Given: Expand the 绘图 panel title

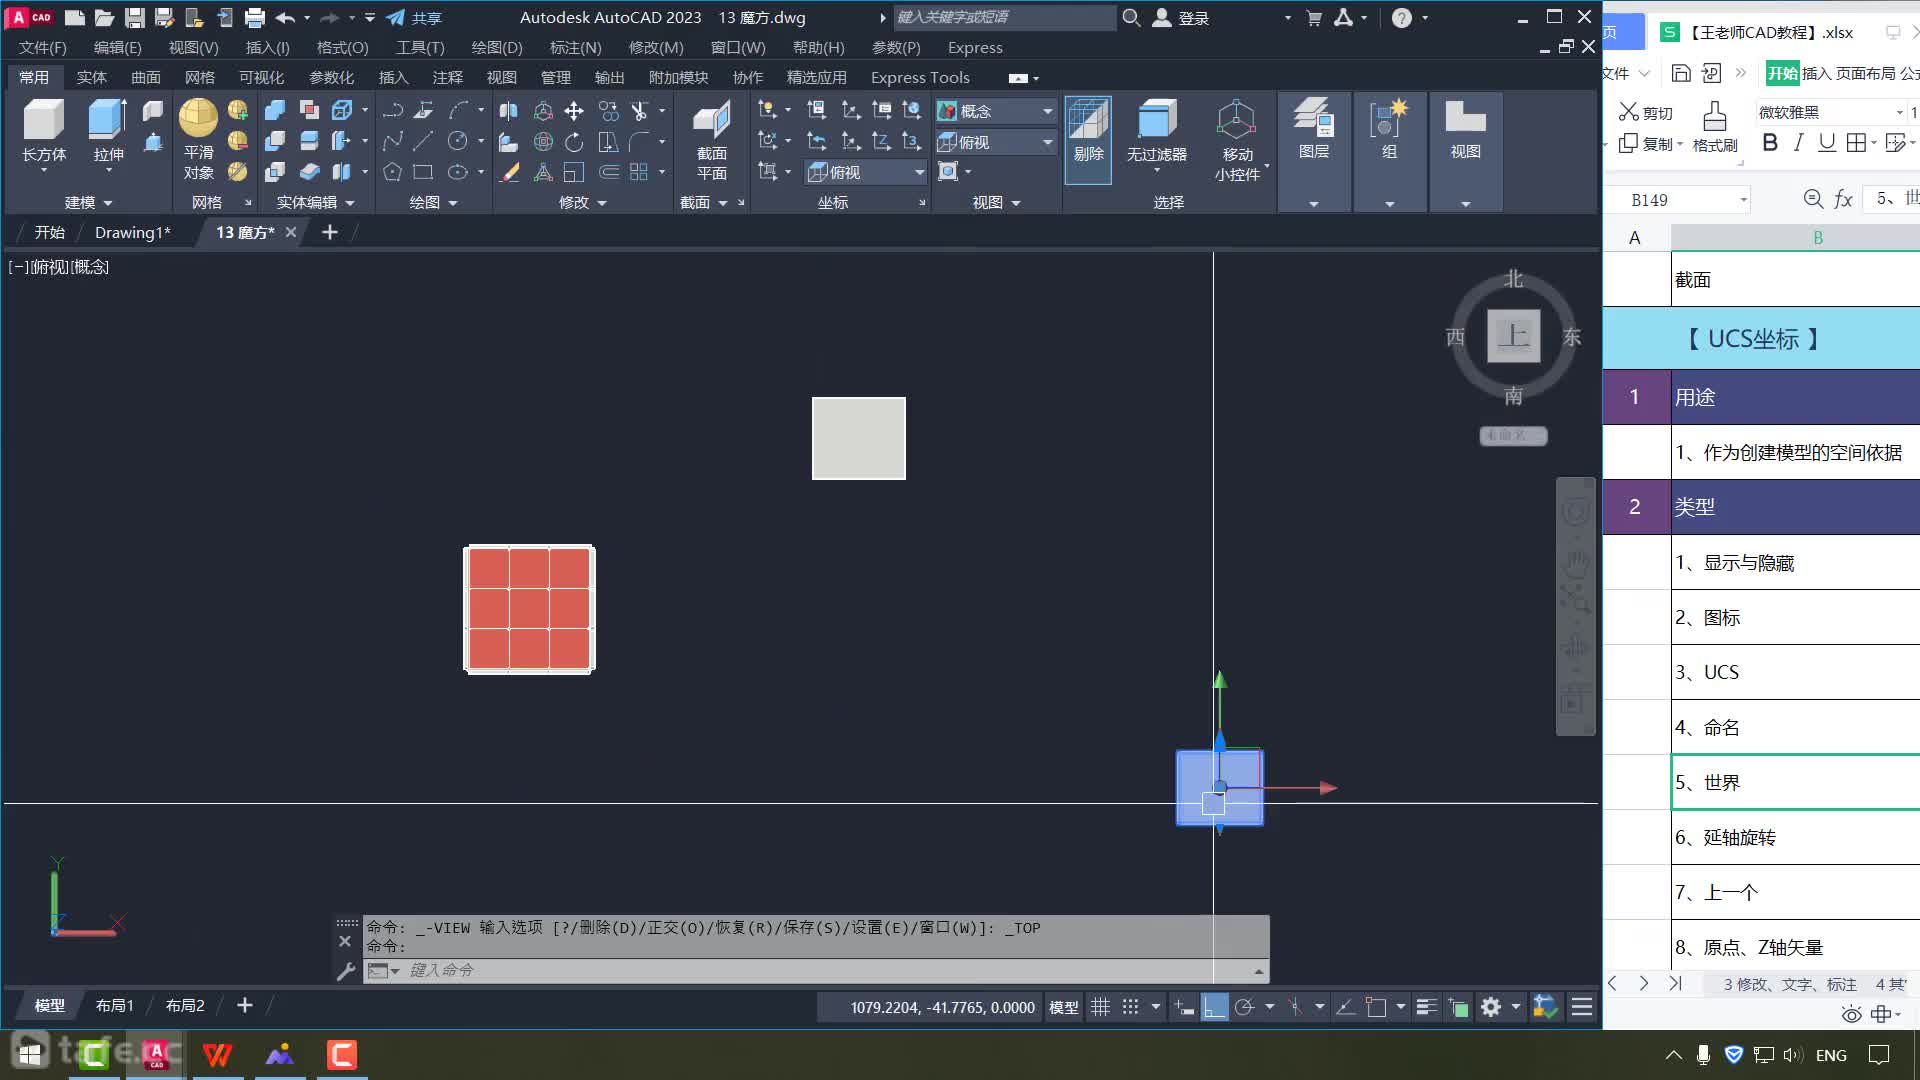Looking at the screenshot, I should 433,202.
